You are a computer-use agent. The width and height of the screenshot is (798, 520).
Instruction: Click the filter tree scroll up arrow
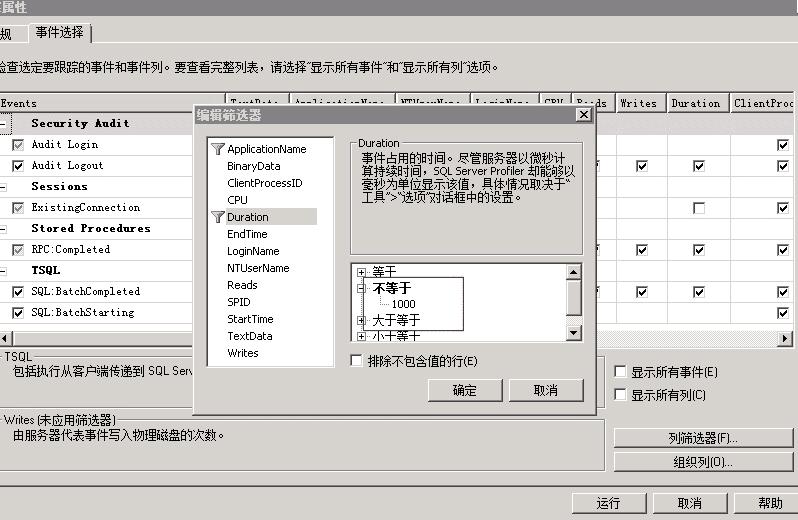pyautogui.click(x=574, y=272)
